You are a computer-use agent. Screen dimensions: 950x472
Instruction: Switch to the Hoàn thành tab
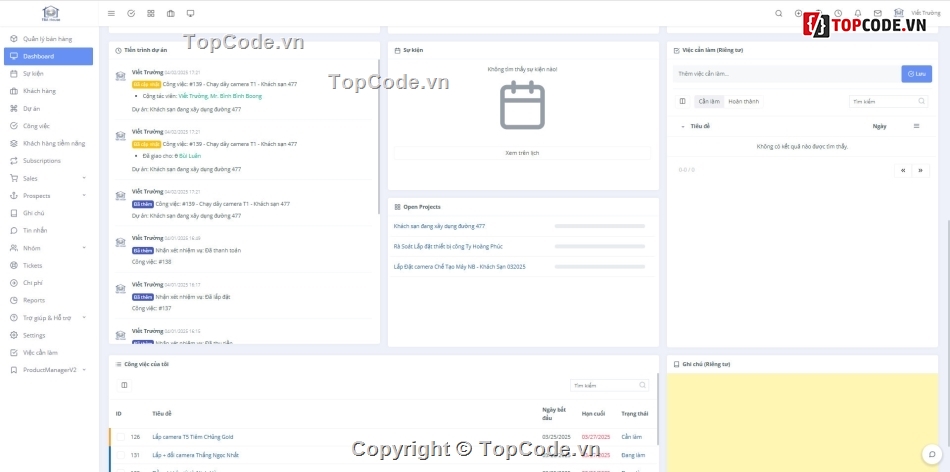[x=743, y=101]
